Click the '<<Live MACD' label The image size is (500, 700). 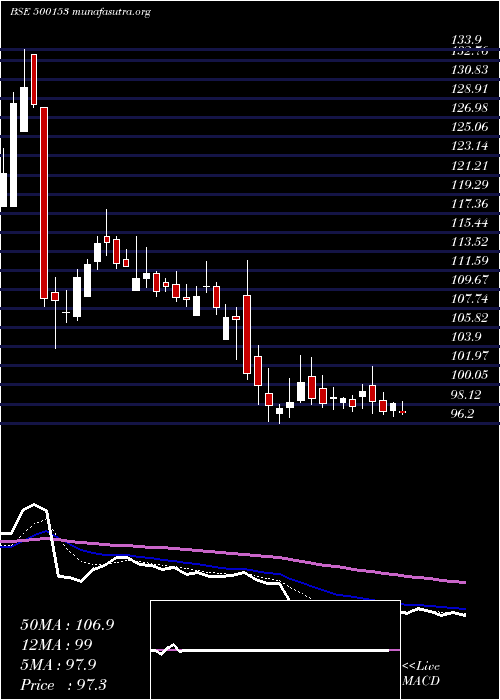[421, 674]
